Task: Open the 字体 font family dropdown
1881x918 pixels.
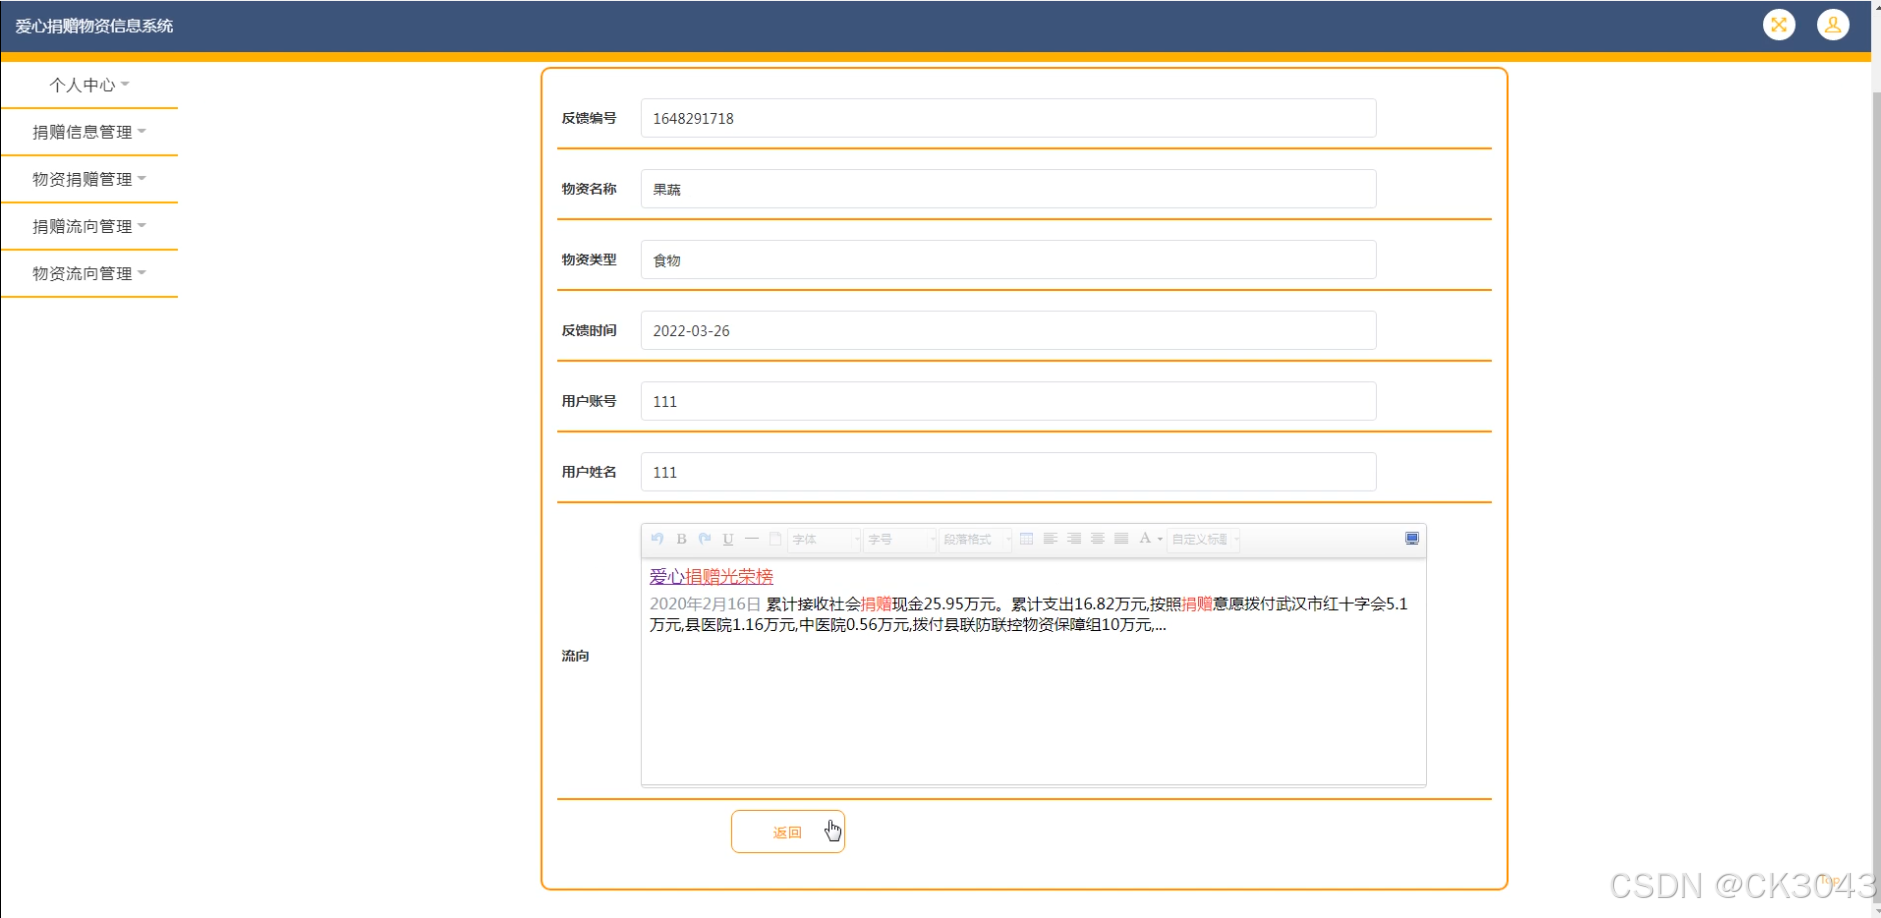Action: [824, 539]
